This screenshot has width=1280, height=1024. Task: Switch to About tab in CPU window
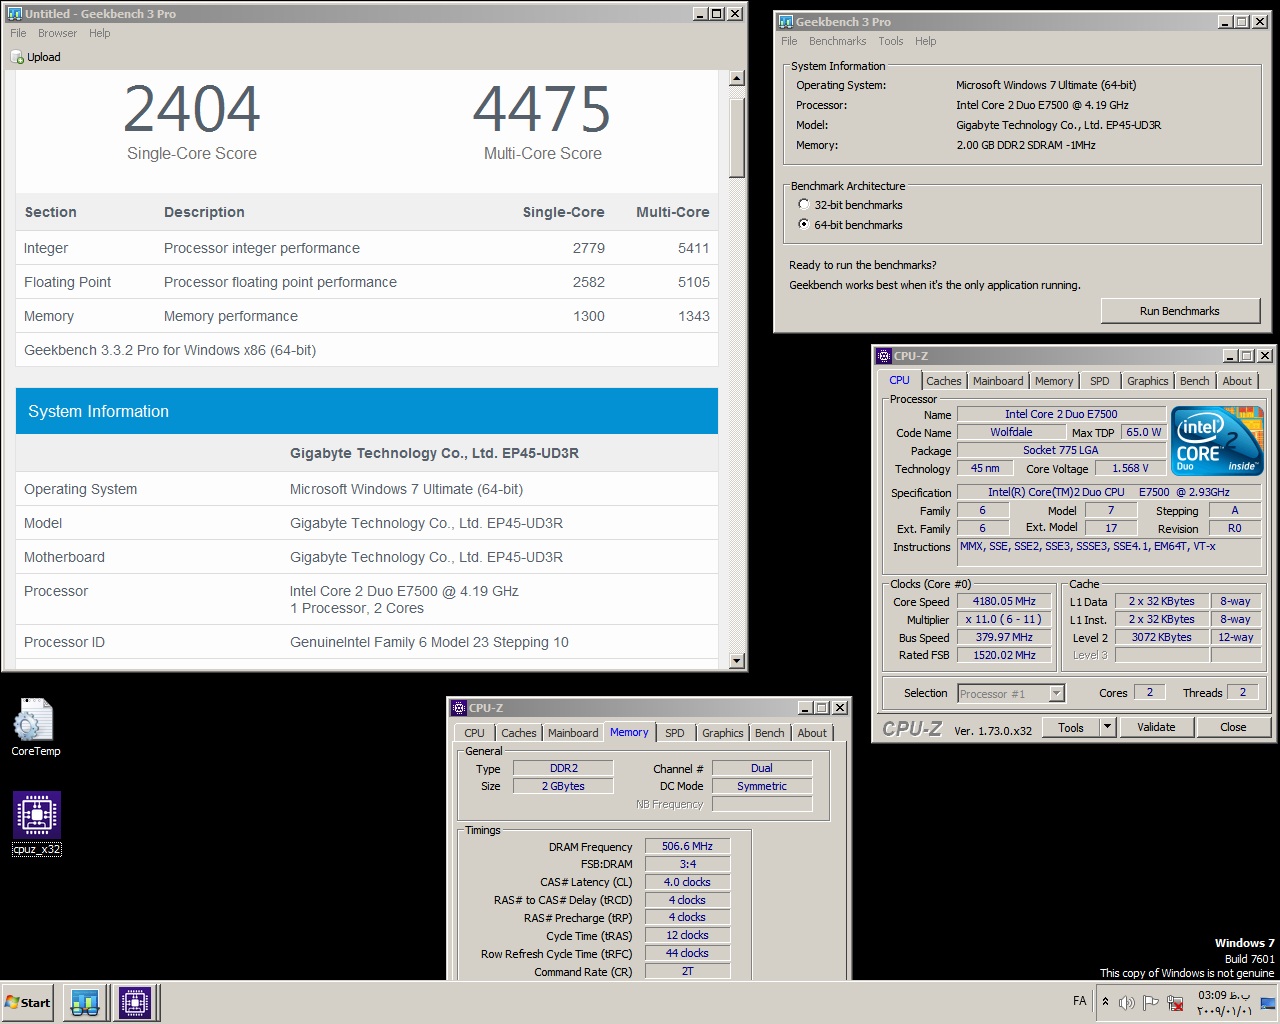[1237, 381]
